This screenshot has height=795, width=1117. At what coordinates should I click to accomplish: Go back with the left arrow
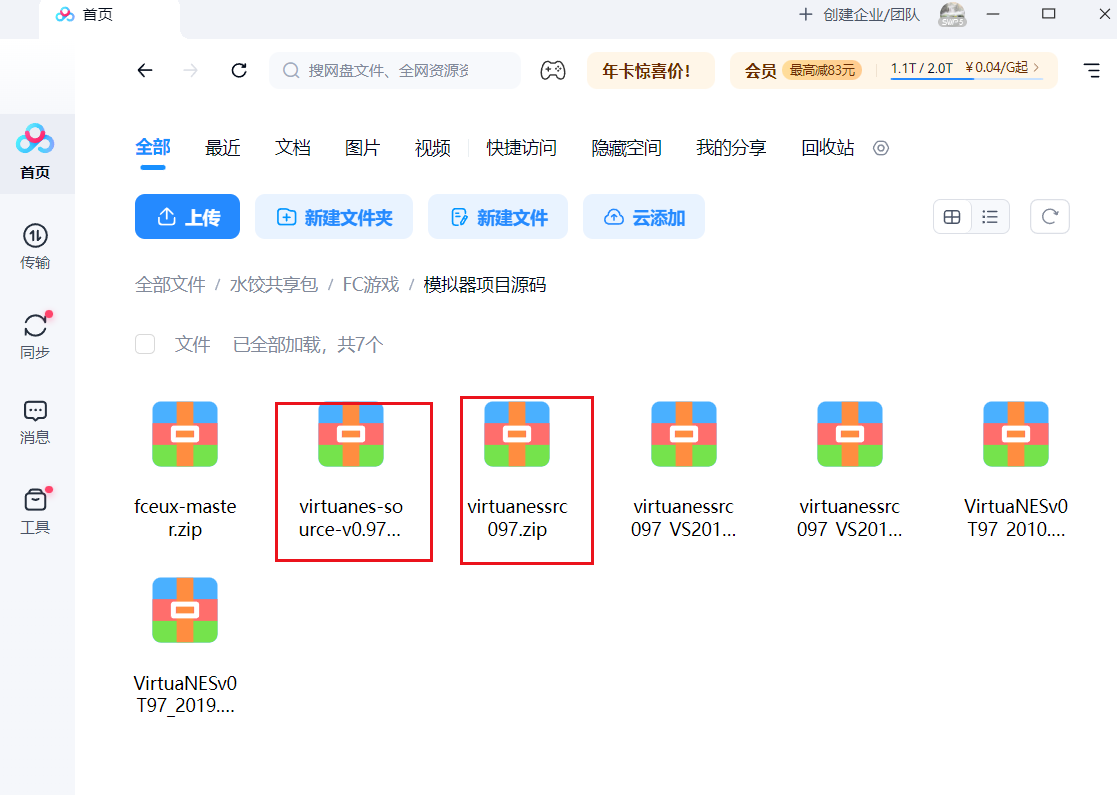point(145,71)
